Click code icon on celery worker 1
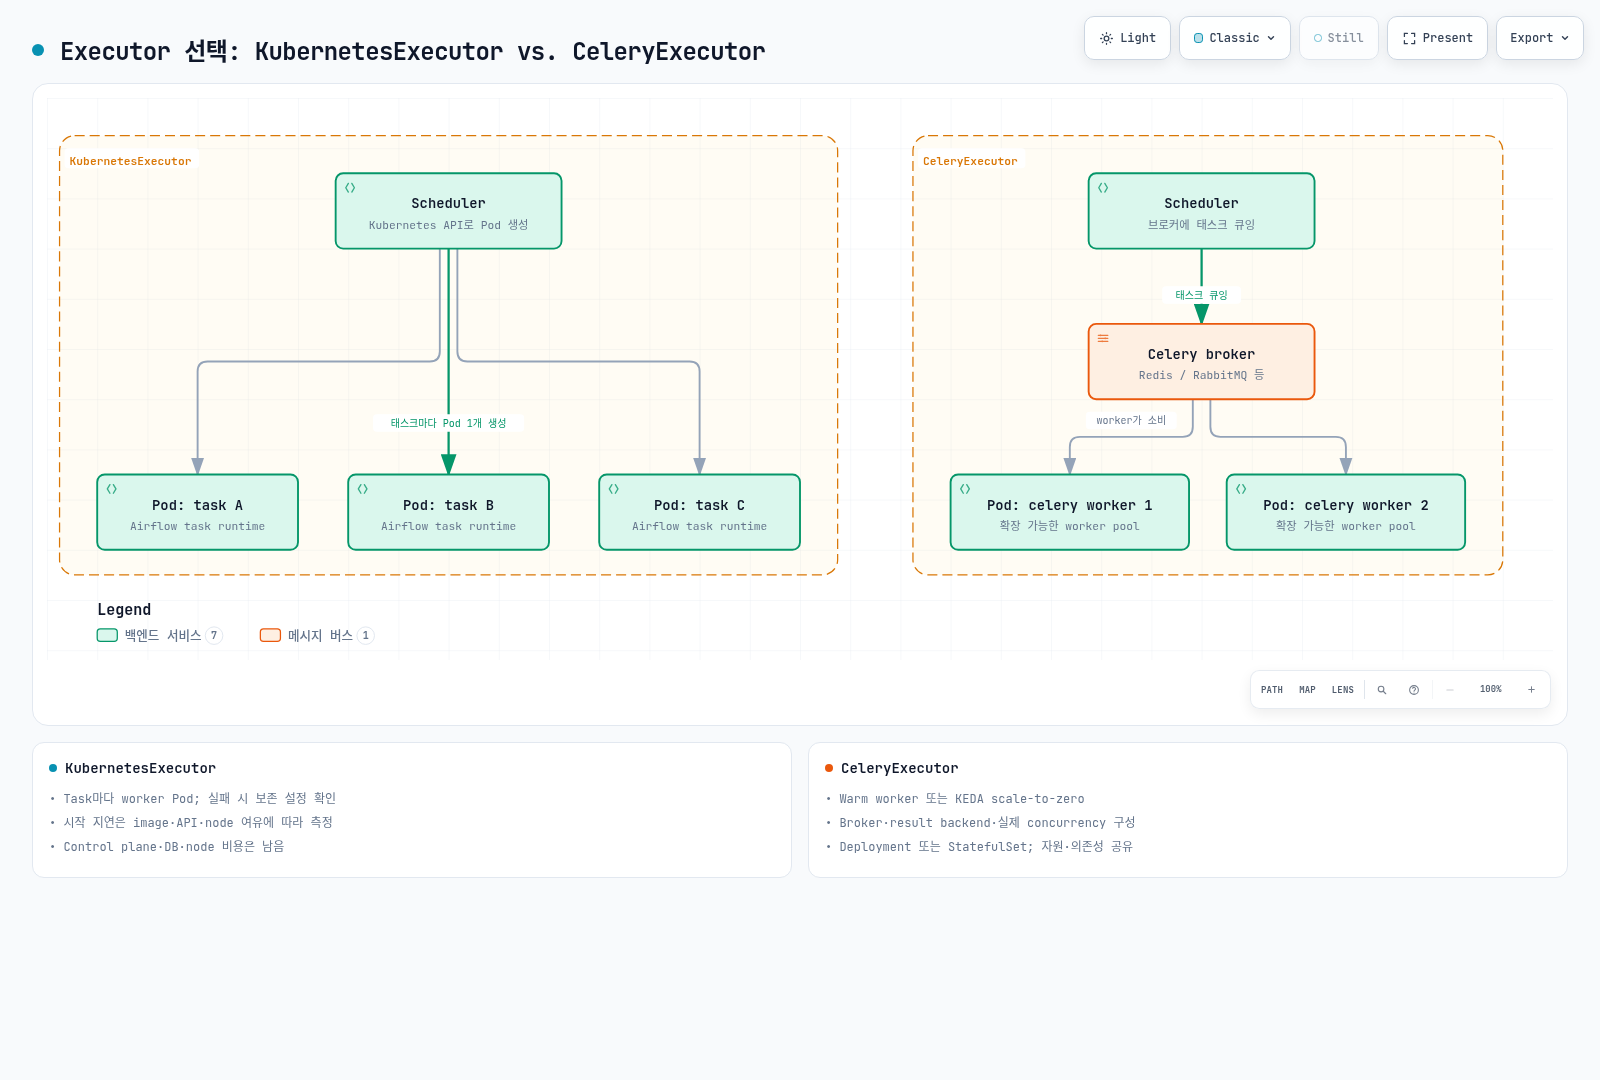 [965, 489]
